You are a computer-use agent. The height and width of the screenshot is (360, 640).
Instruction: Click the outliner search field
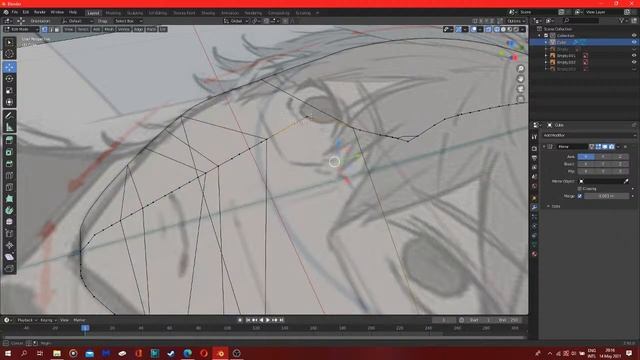pos(582,20)
